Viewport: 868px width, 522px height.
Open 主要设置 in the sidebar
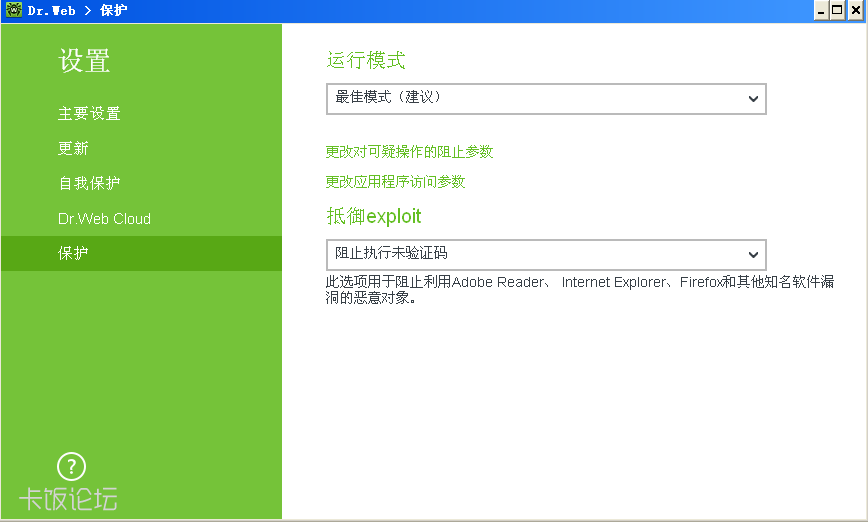pos(89,113)
